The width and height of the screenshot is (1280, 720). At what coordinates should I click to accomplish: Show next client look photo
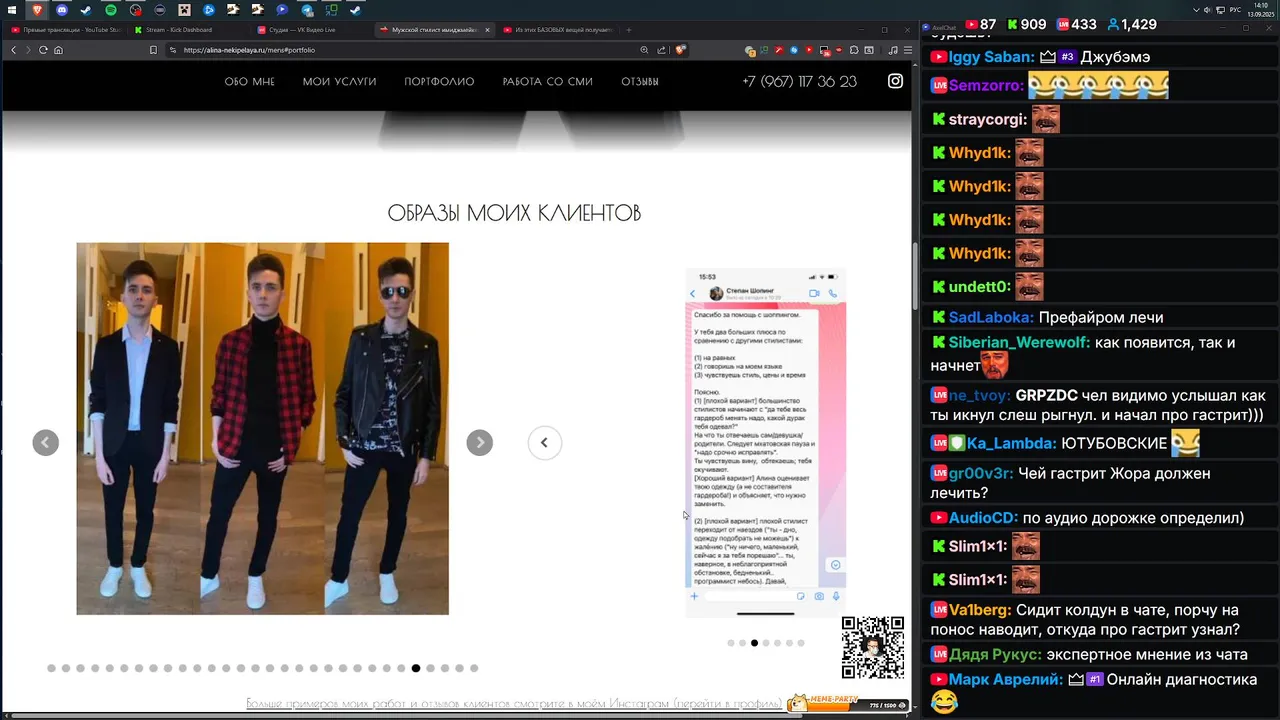480,442
